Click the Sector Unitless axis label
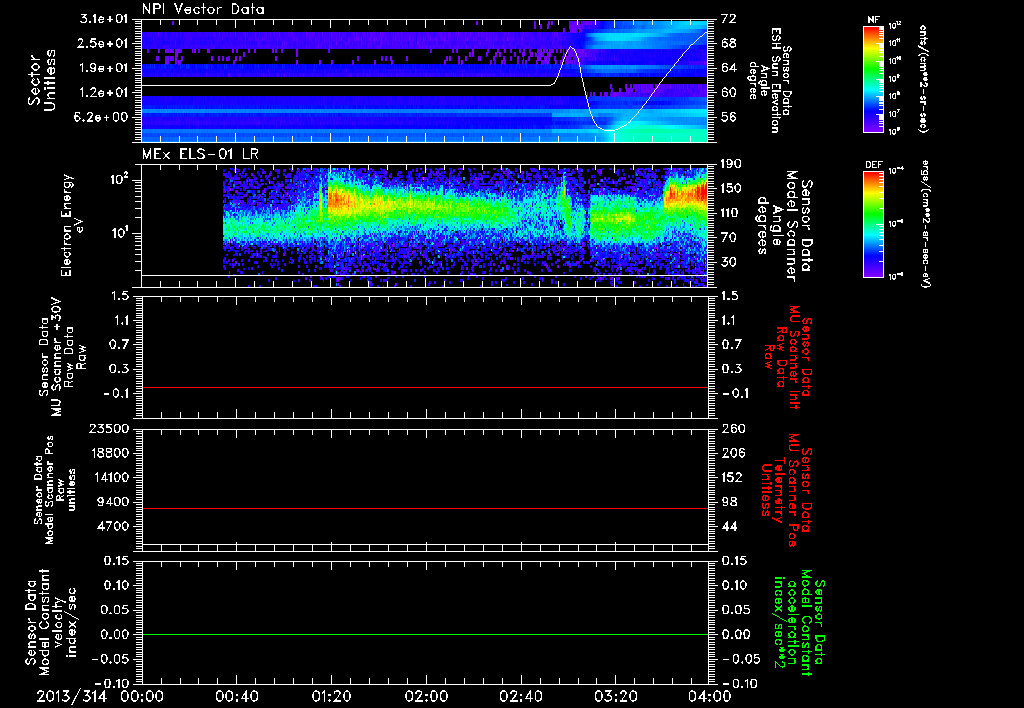Screen dimensions: 1024x708 coord(41,80)
